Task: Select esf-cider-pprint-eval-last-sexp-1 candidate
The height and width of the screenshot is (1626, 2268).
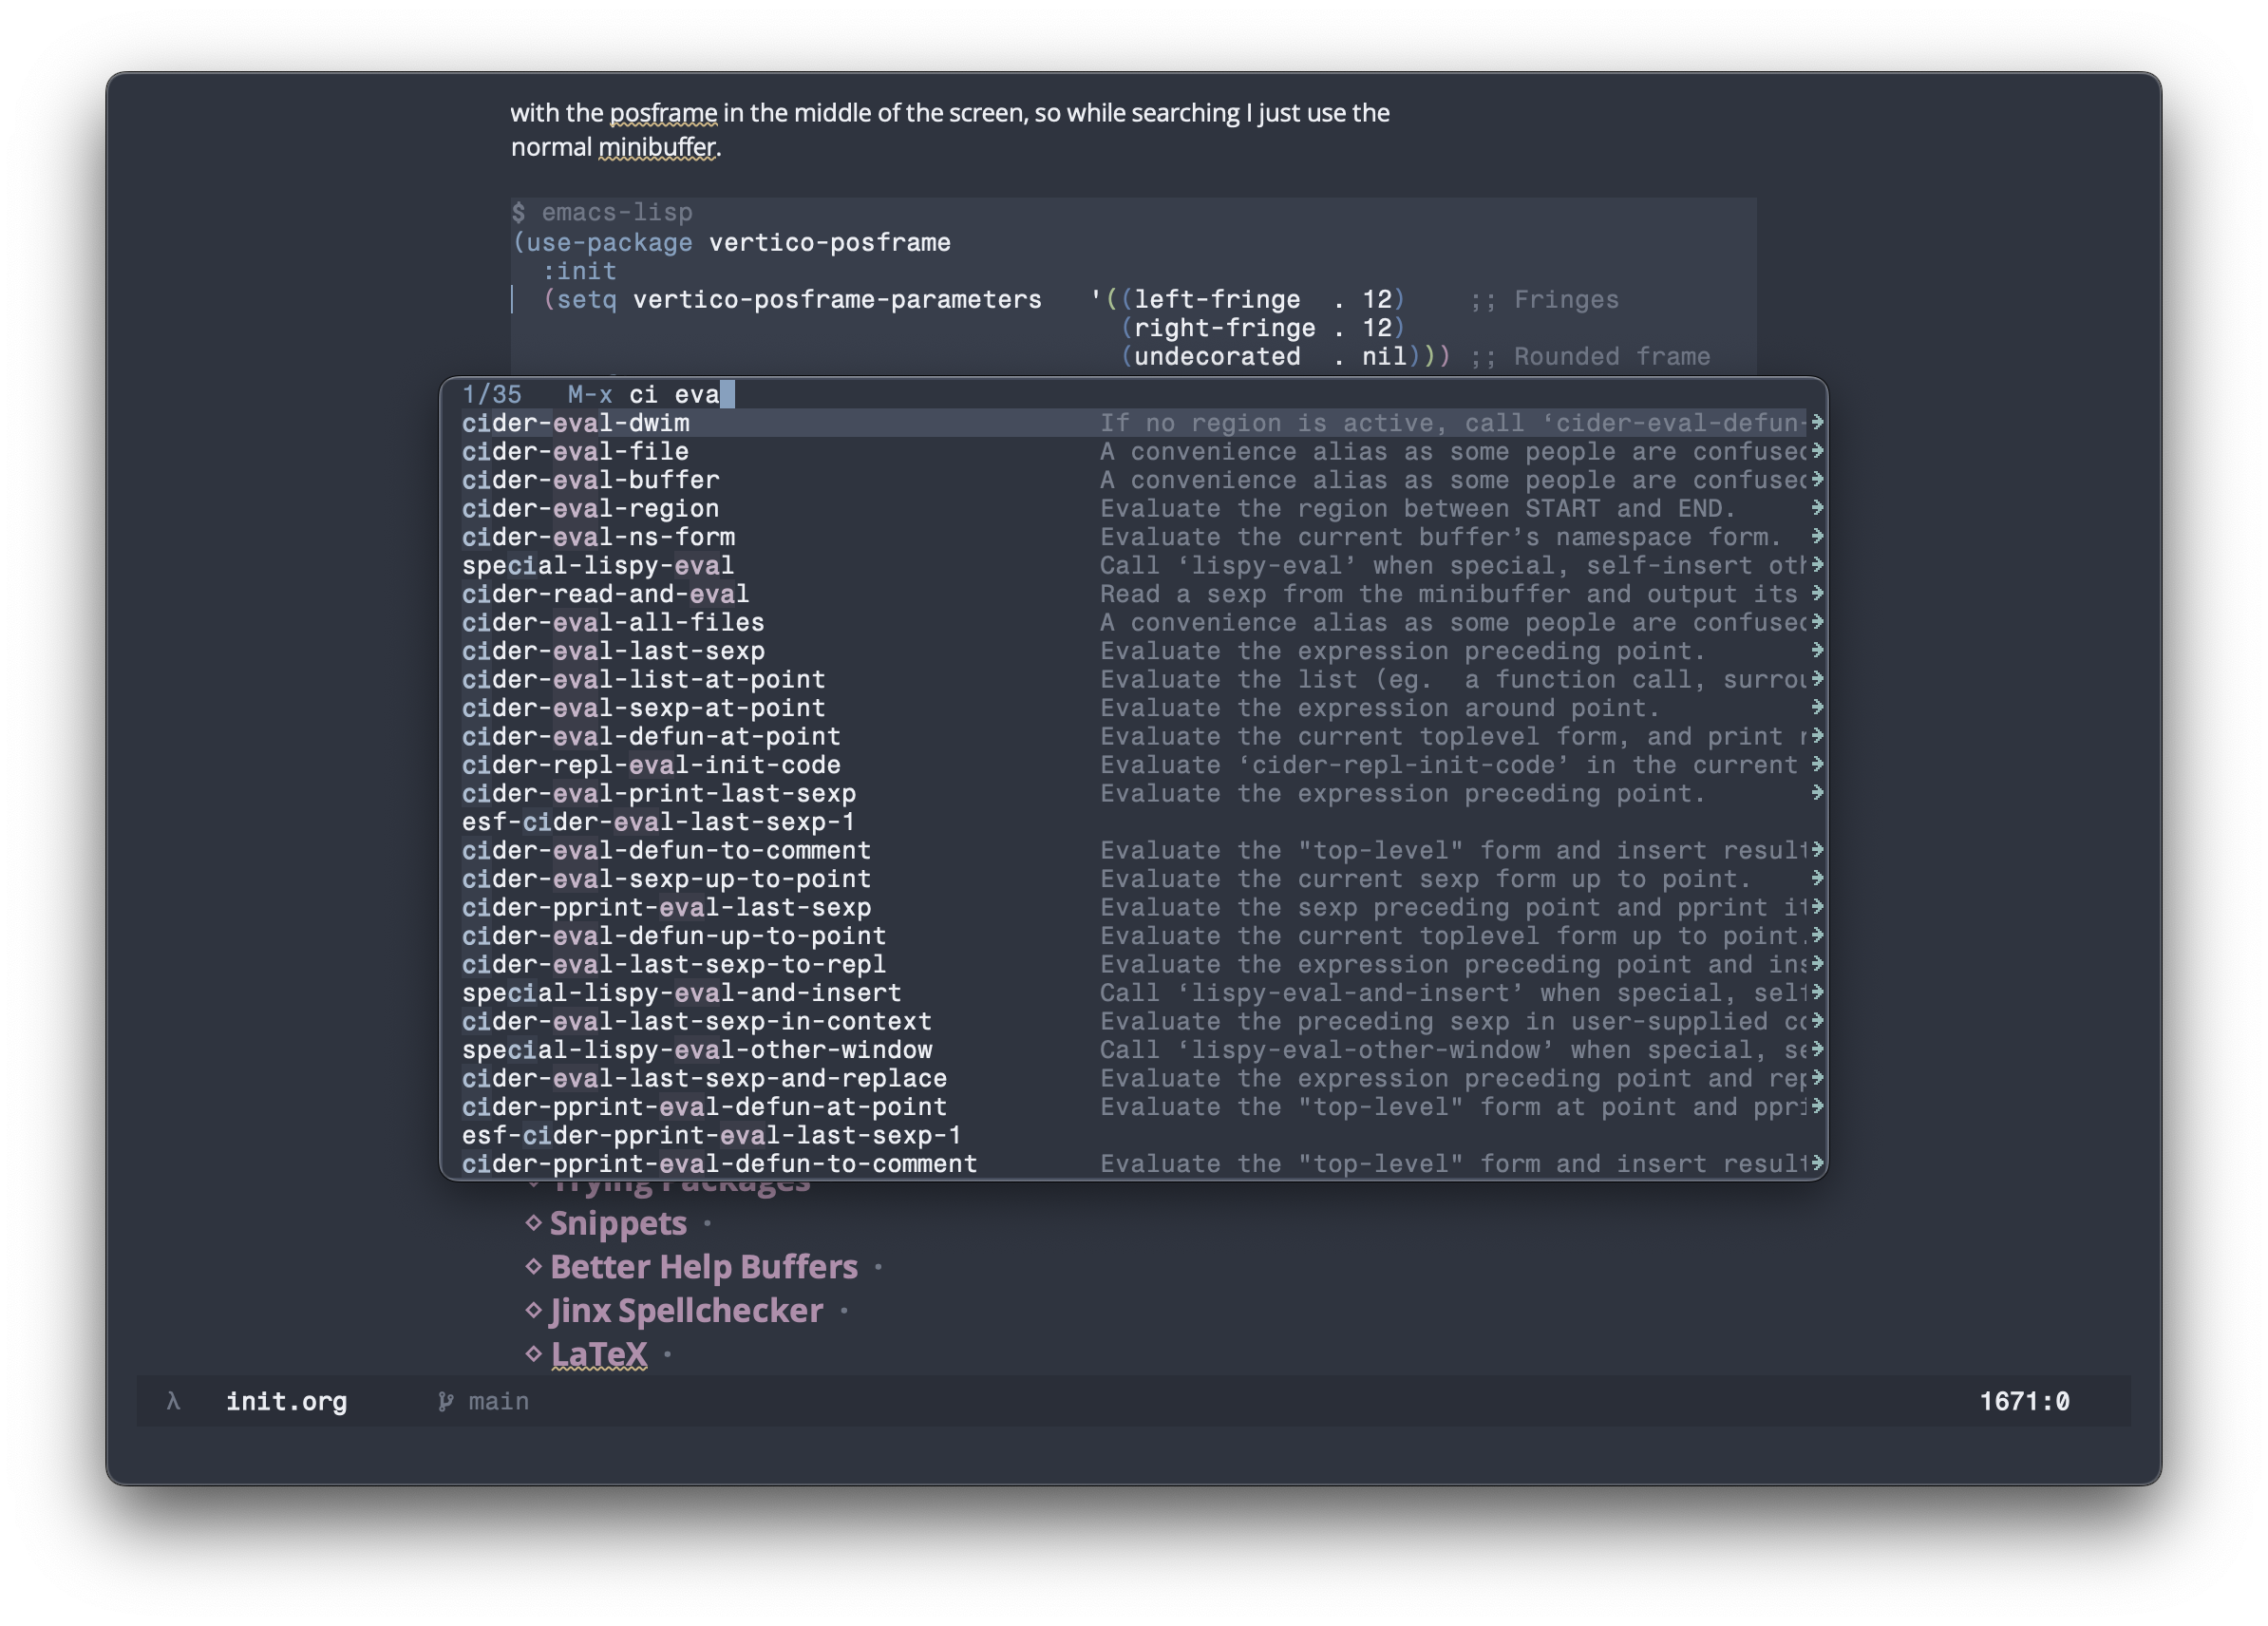Action: 1133,1135
